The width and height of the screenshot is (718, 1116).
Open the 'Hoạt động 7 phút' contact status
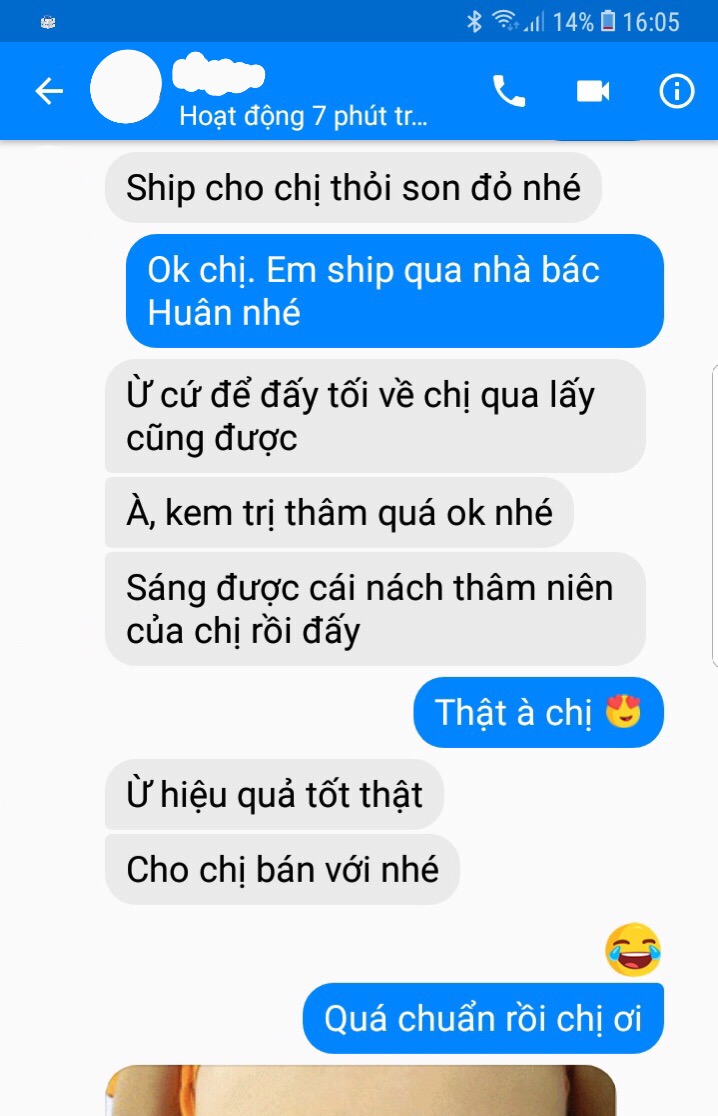click(x=303, y=116)
